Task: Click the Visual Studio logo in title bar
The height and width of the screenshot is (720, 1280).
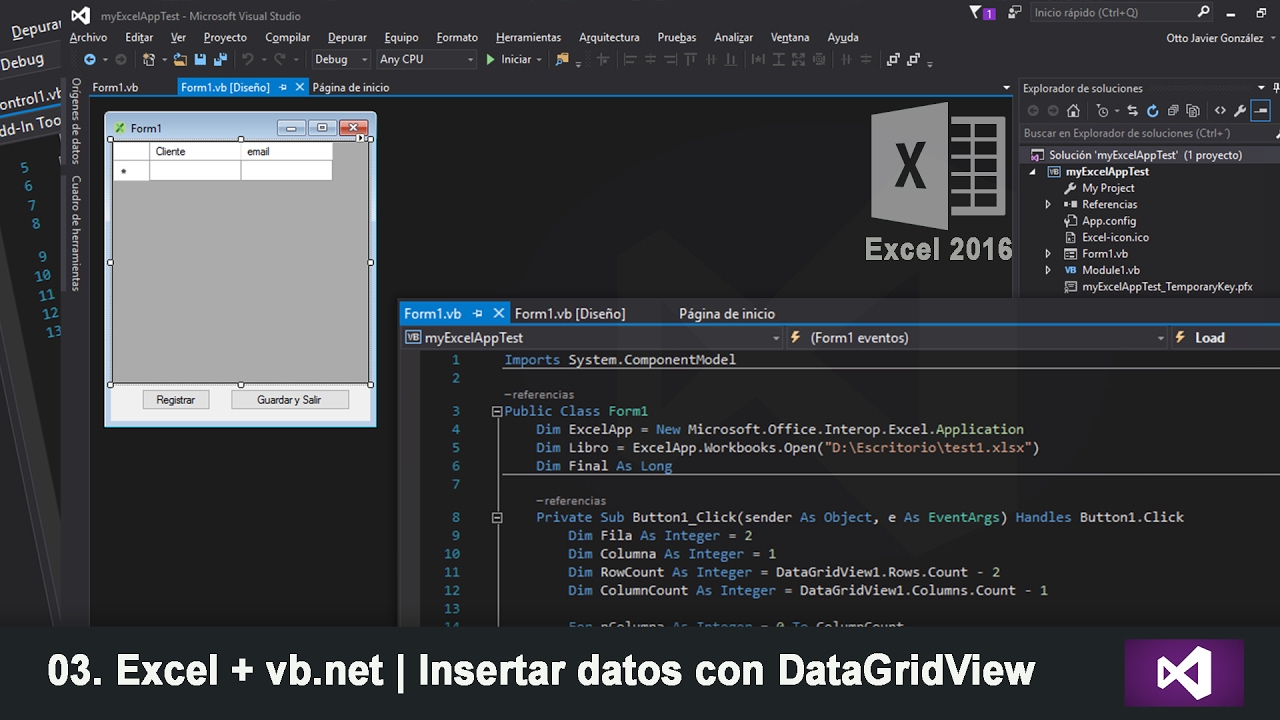Action: click(81, 15)
